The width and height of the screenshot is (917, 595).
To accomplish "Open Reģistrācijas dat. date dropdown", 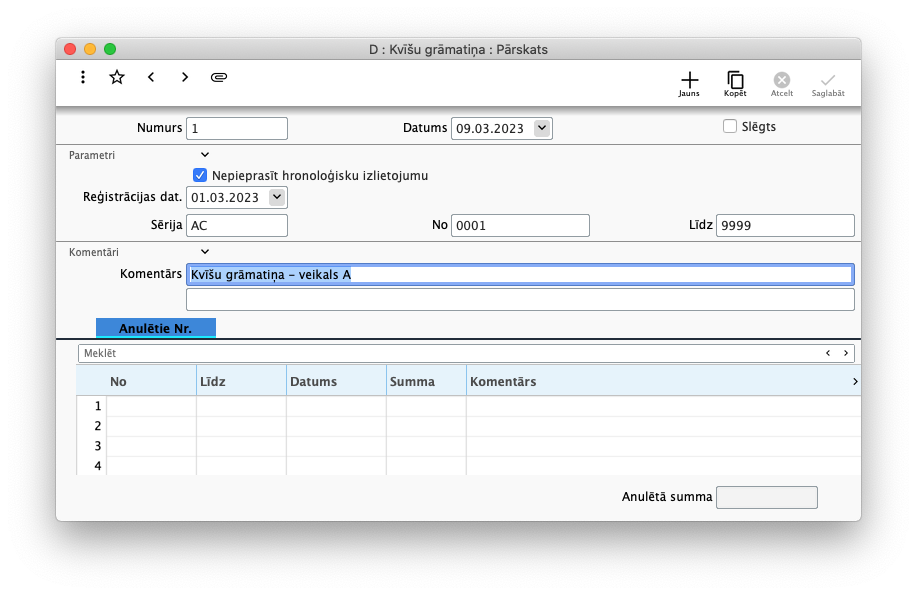I will (x=277, y=197).
